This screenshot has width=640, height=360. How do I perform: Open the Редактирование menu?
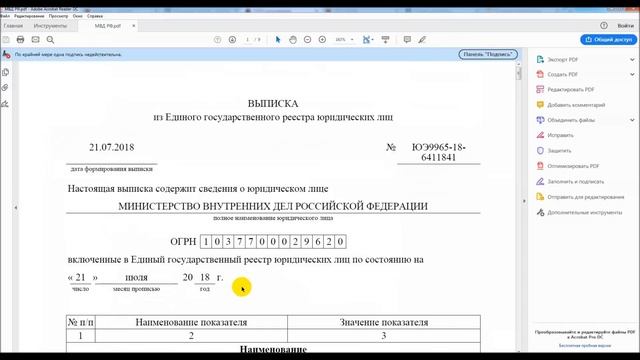29,16
